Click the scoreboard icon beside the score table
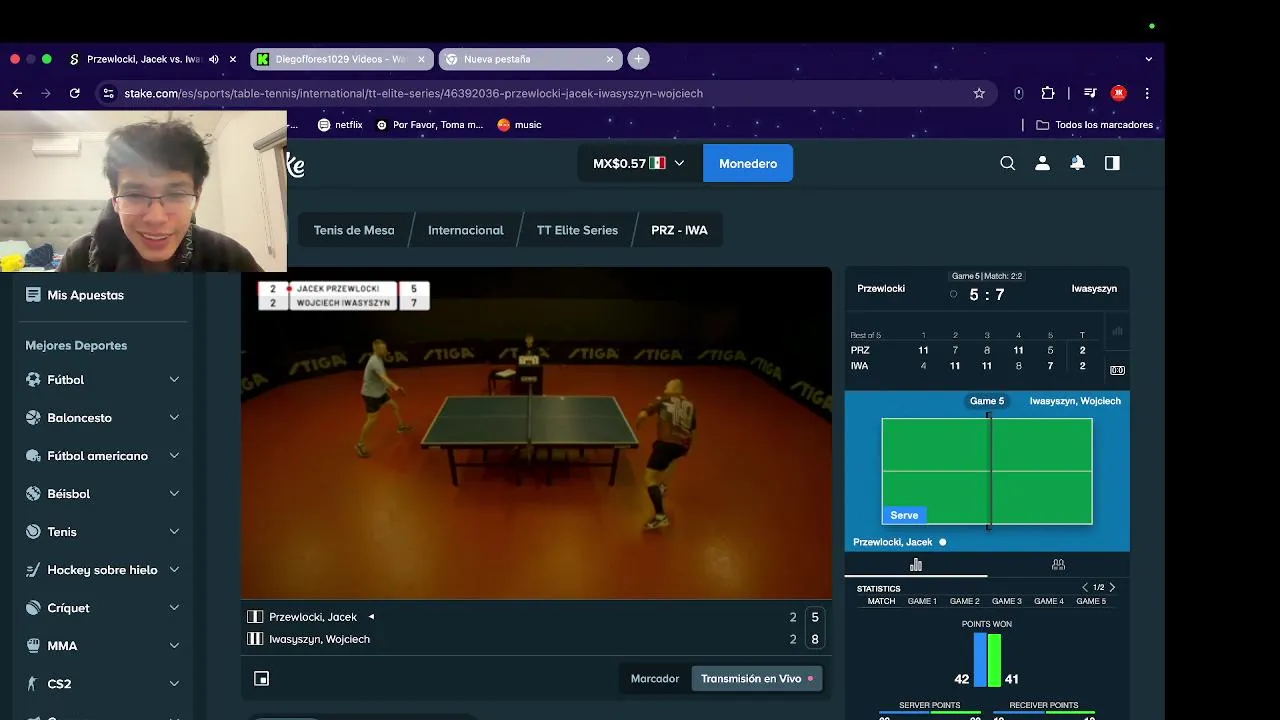Viewport: 1280px width, 720px height. click(1117, 370)
